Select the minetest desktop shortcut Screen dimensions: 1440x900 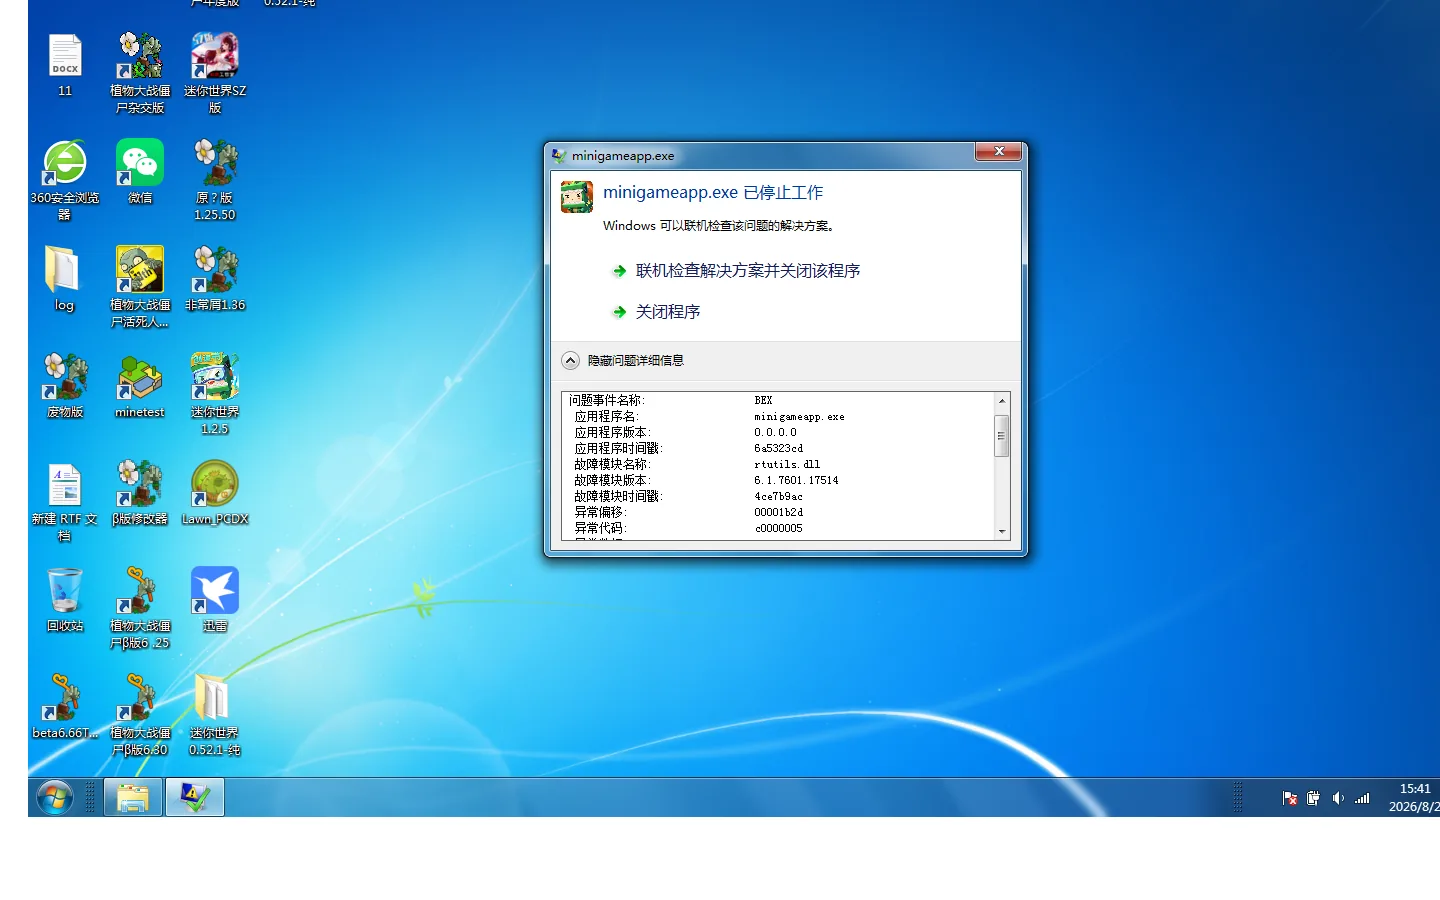click(140, 386)
